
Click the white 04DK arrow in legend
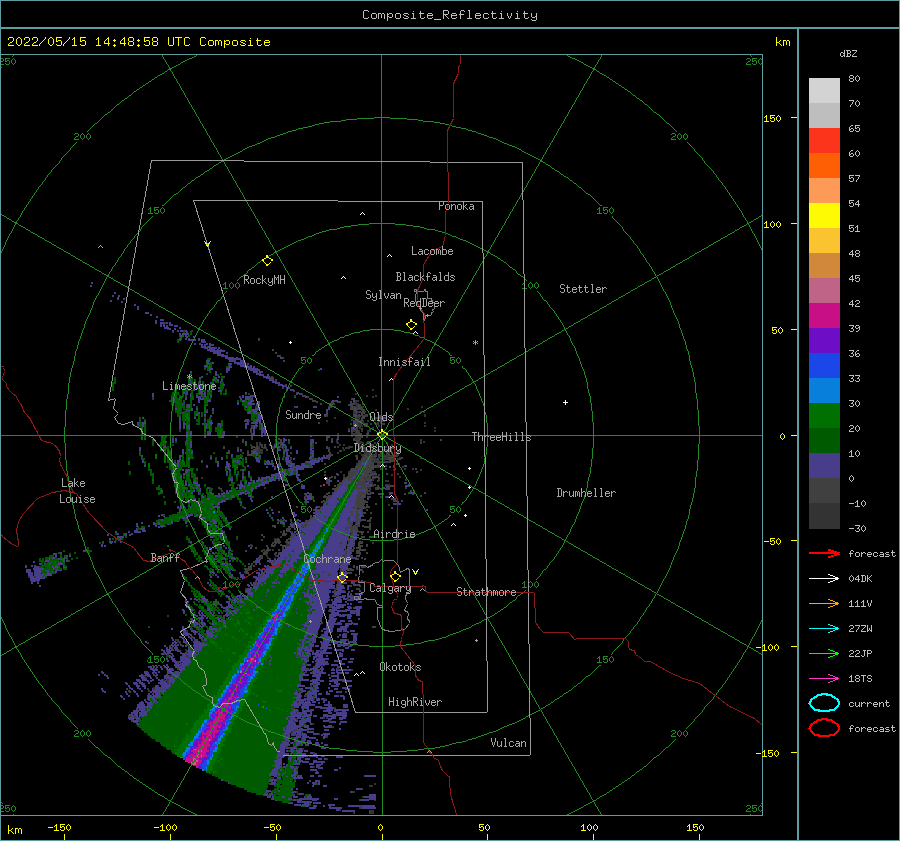[x=824, y=579]
